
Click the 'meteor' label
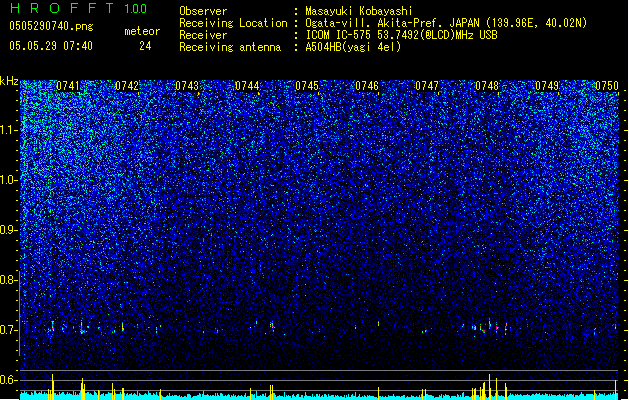tap(142, 31)
